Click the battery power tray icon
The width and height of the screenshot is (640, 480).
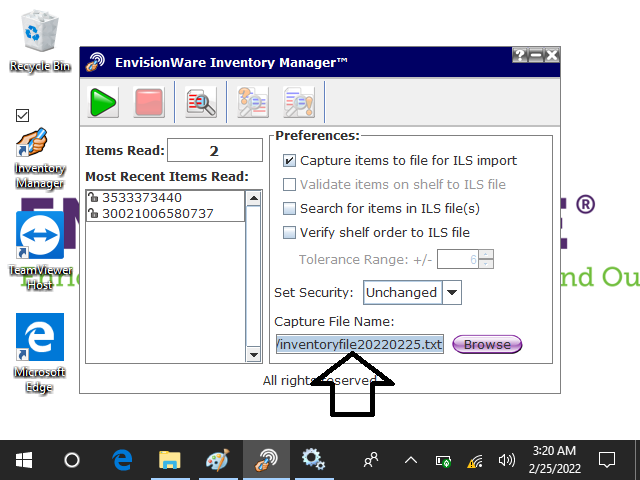click(x=443, y=461)
